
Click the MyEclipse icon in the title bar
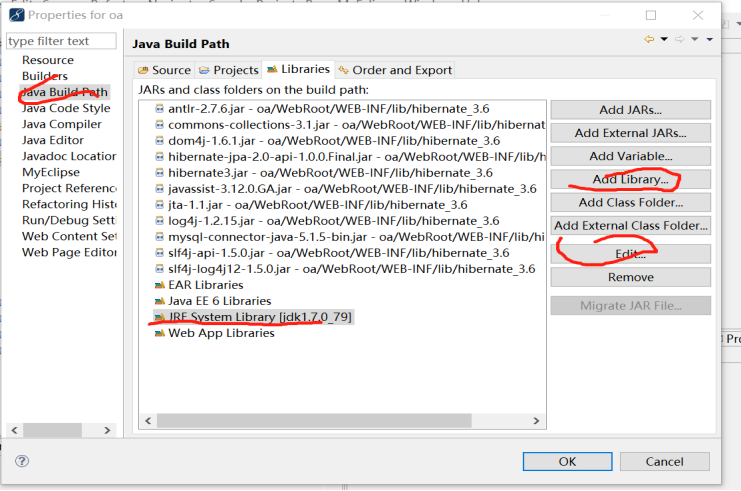click(x=17, y=15)
